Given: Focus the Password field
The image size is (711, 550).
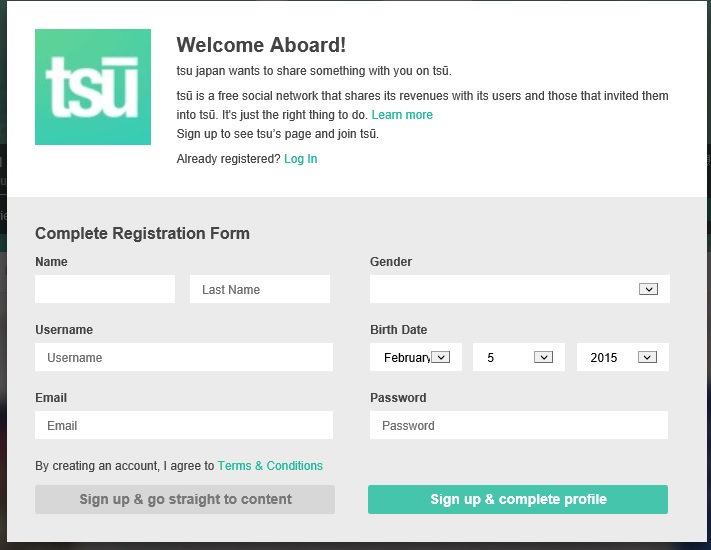Looking at the screenshot, I should click(x=518, y=425).
